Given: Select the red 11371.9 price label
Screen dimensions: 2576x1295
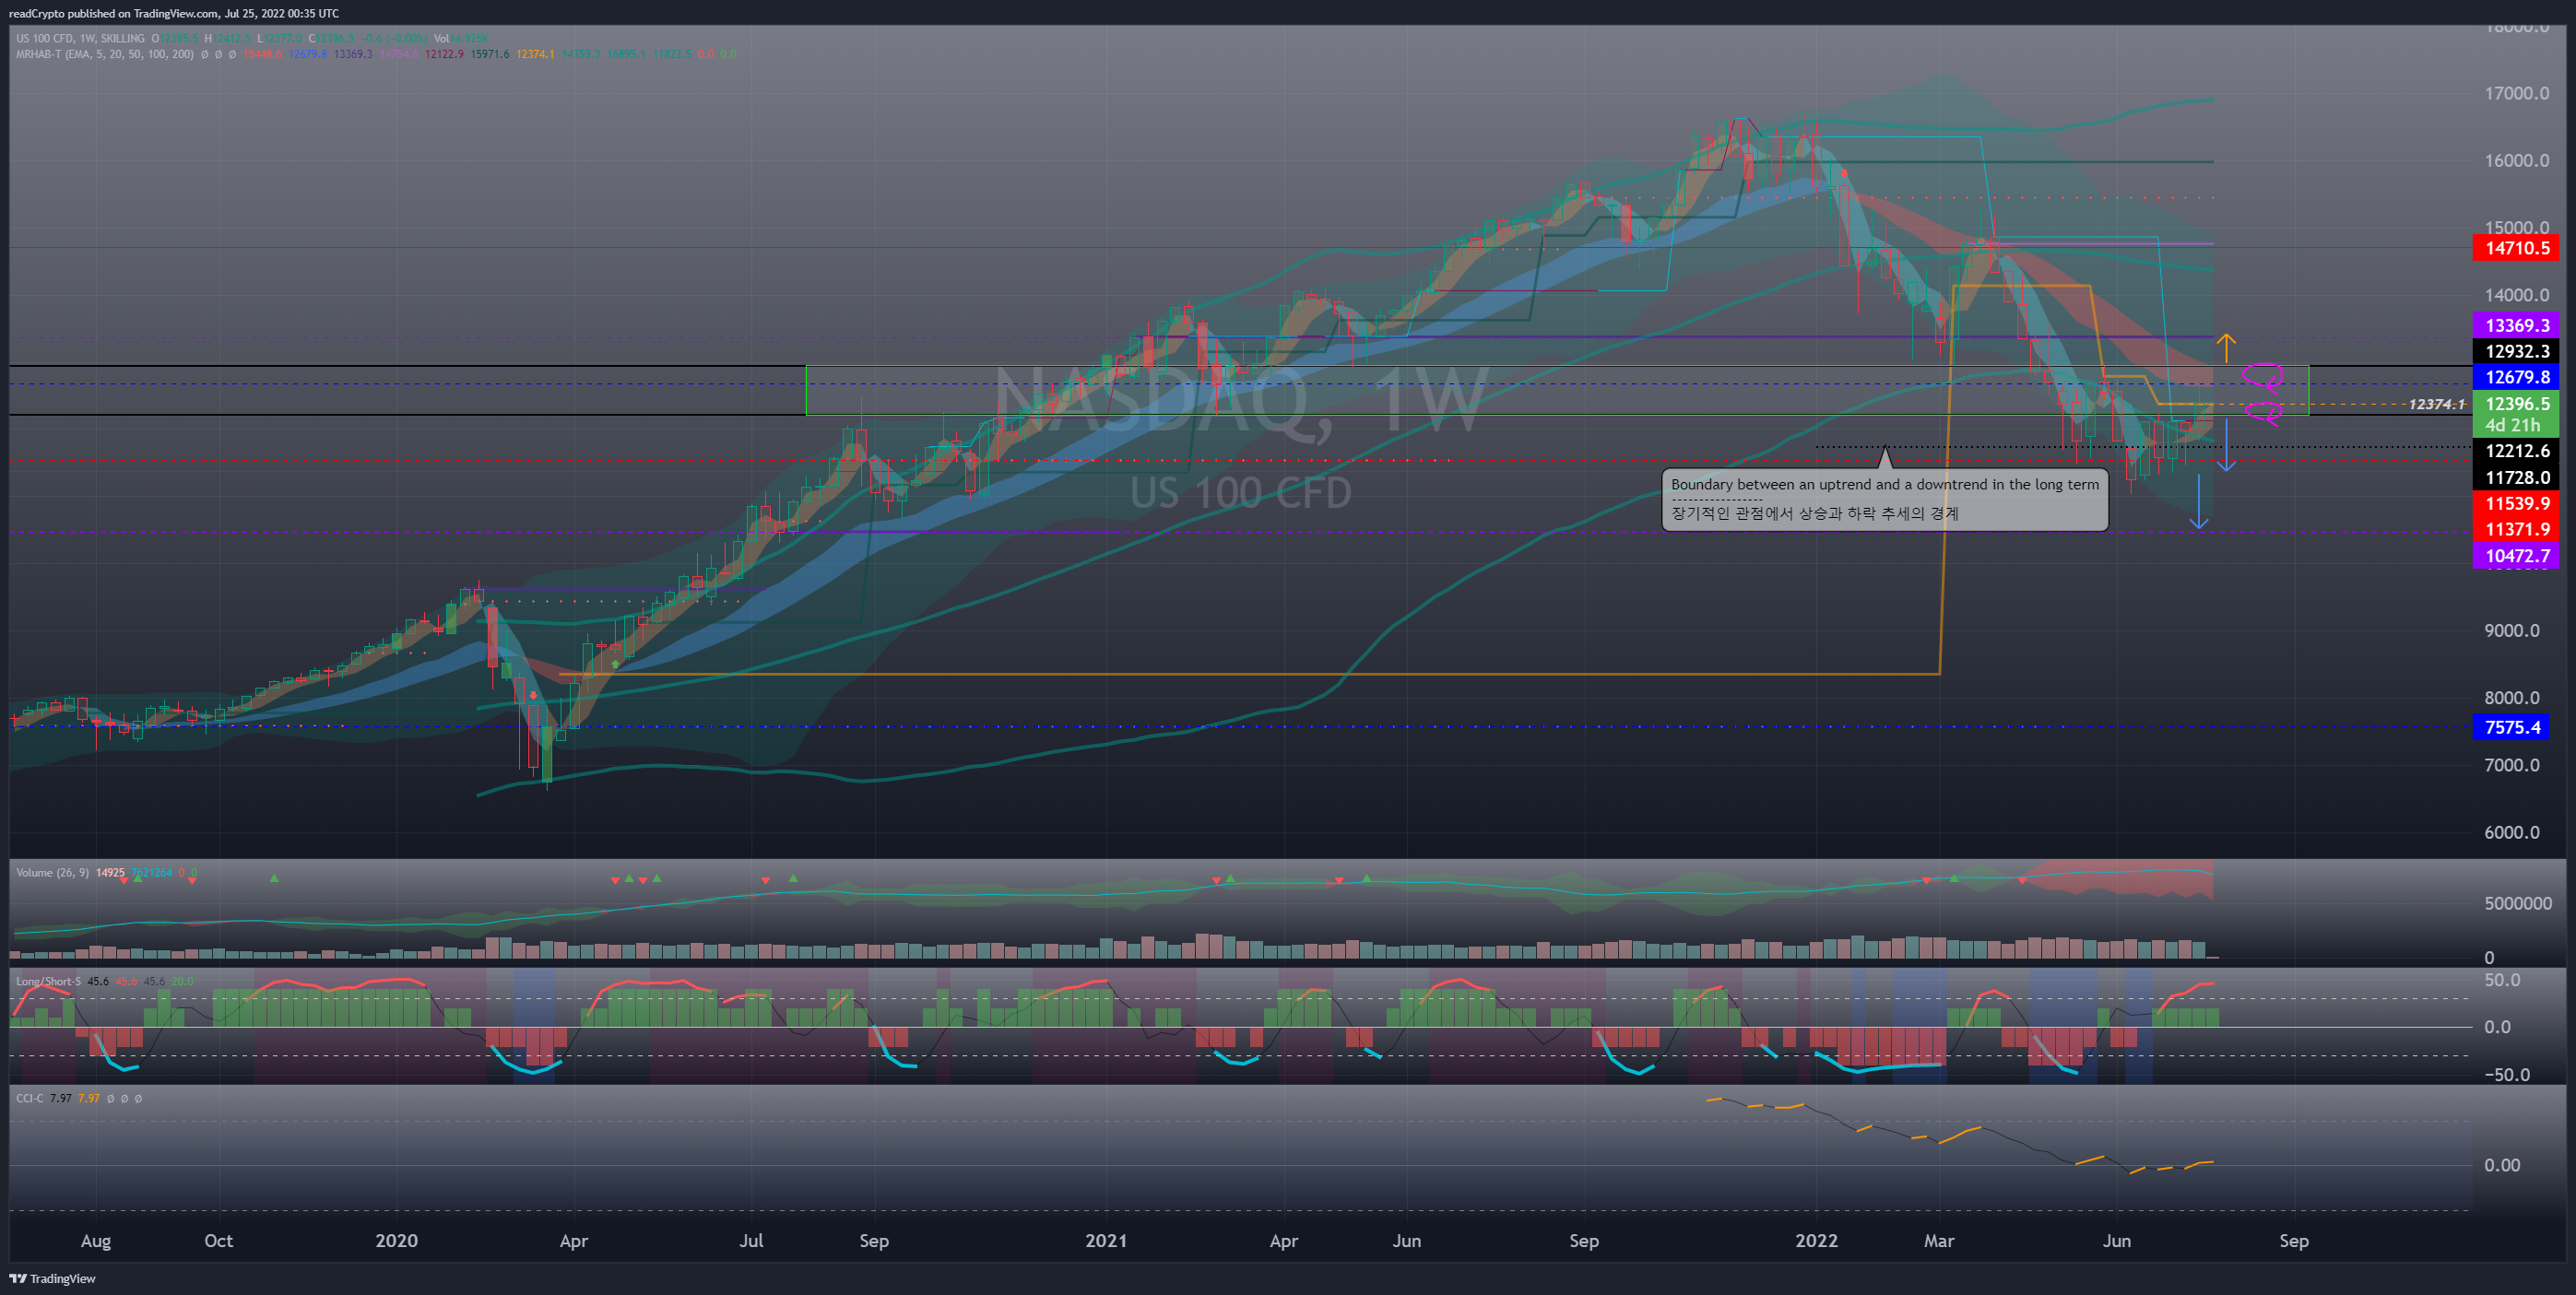Looking at the screenshot, I should point(2516,530).
